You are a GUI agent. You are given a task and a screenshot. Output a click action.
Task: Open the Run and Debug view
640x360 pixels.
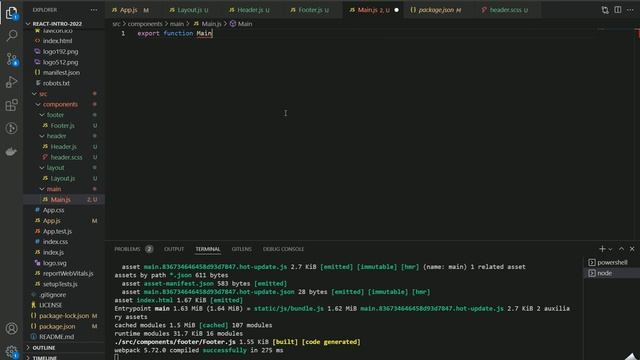point(11,82)
